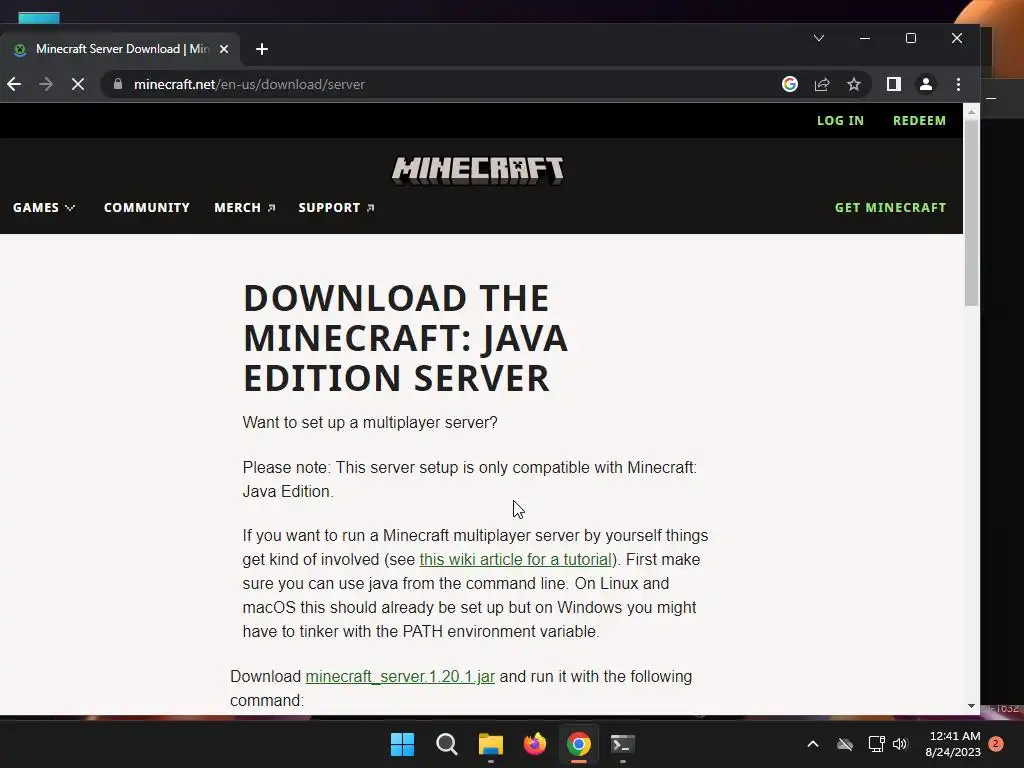Image resolution: width=1024 pixels, height=768 pixels.
Task: Click the page scrollbar thumb
Action: (971, 212)
